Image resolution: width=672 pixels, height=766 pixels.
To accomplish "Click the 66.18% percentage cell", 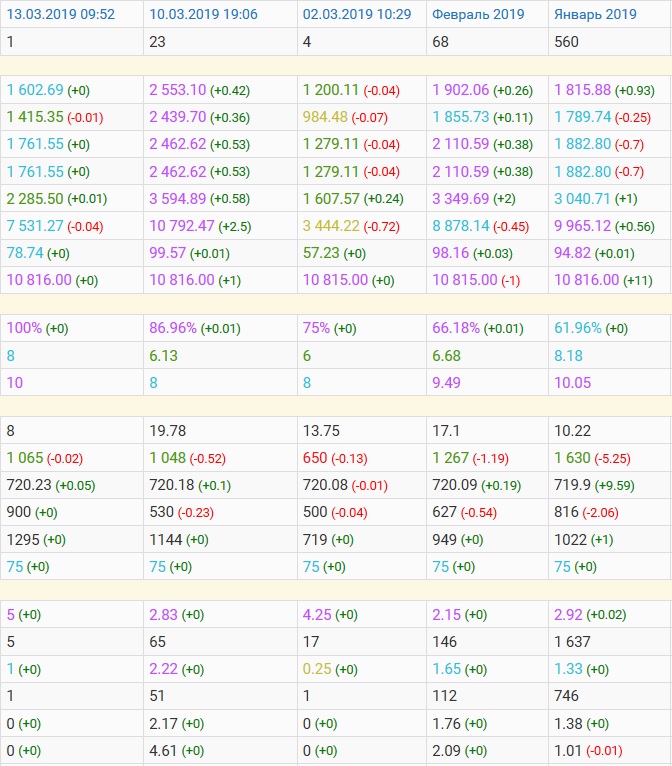I will (456, 328).
